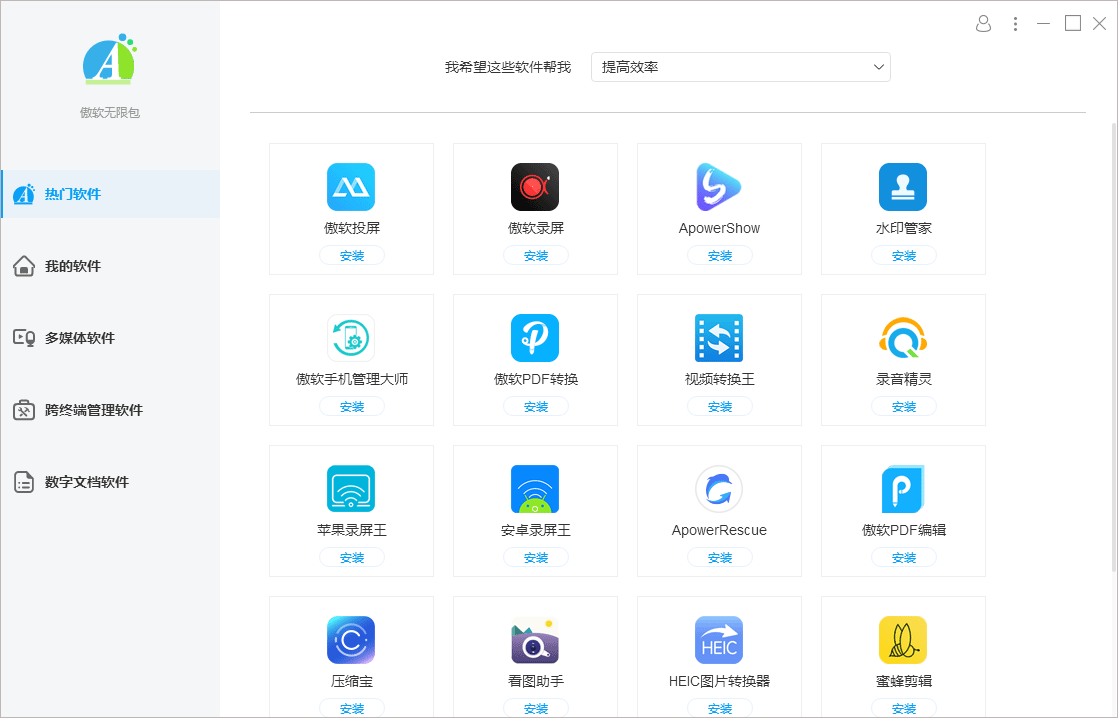This screenshot has width=1118, height=718.
Task: Click the HEIC图片转换器 icon
Action: click(x=719, y=640)
